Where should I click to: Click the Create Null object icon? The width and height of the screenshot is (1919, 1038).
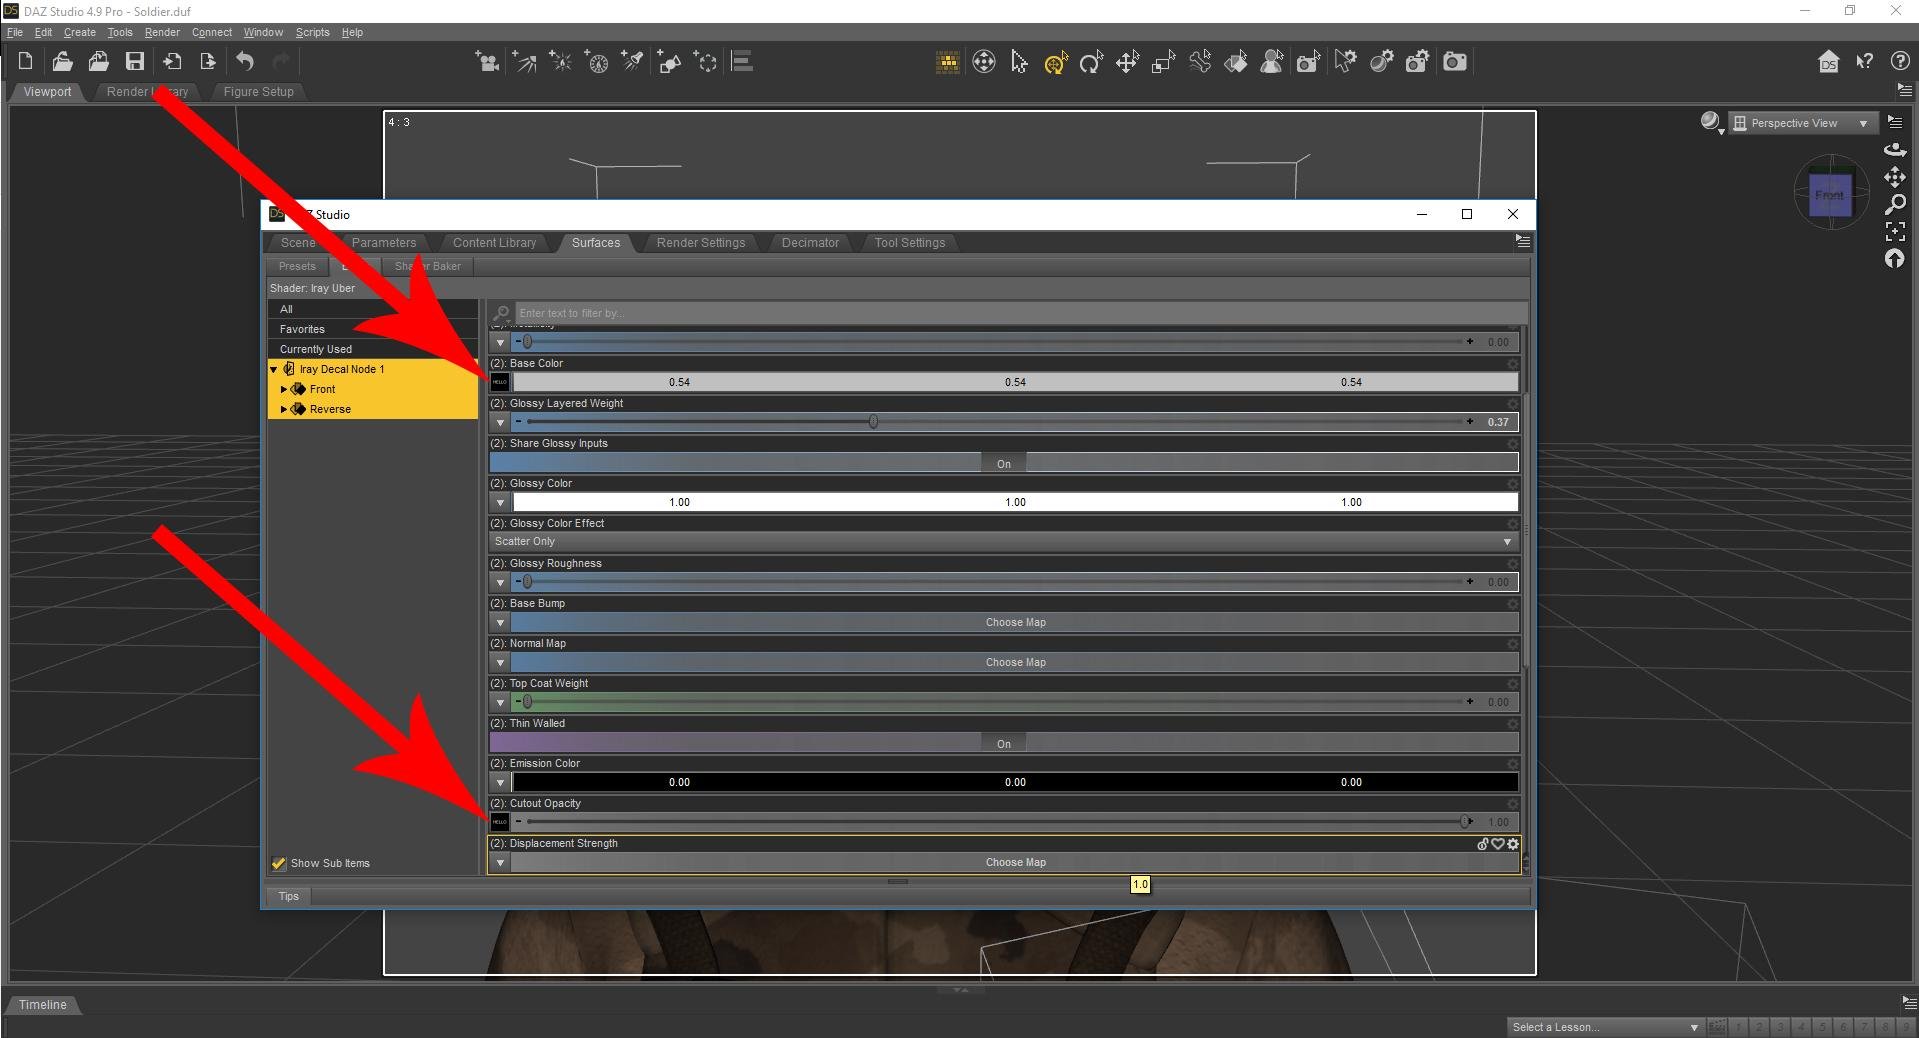[x=706, y=62]
